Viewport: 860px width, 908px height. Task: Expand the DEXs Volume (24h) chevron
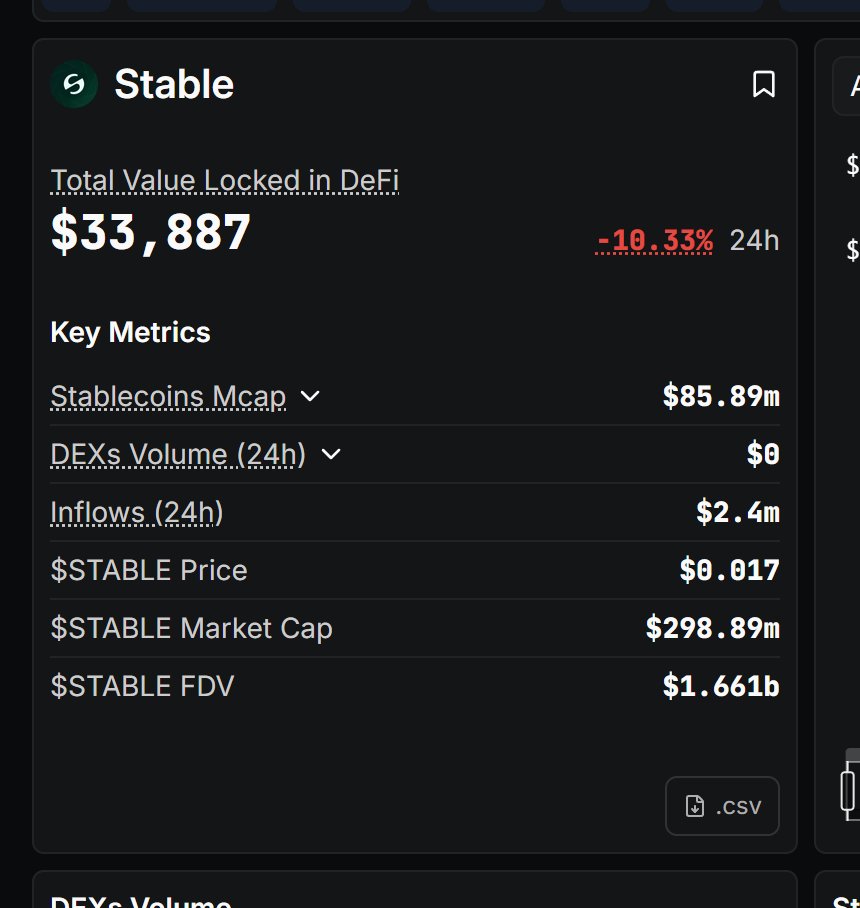coord(331,454)
